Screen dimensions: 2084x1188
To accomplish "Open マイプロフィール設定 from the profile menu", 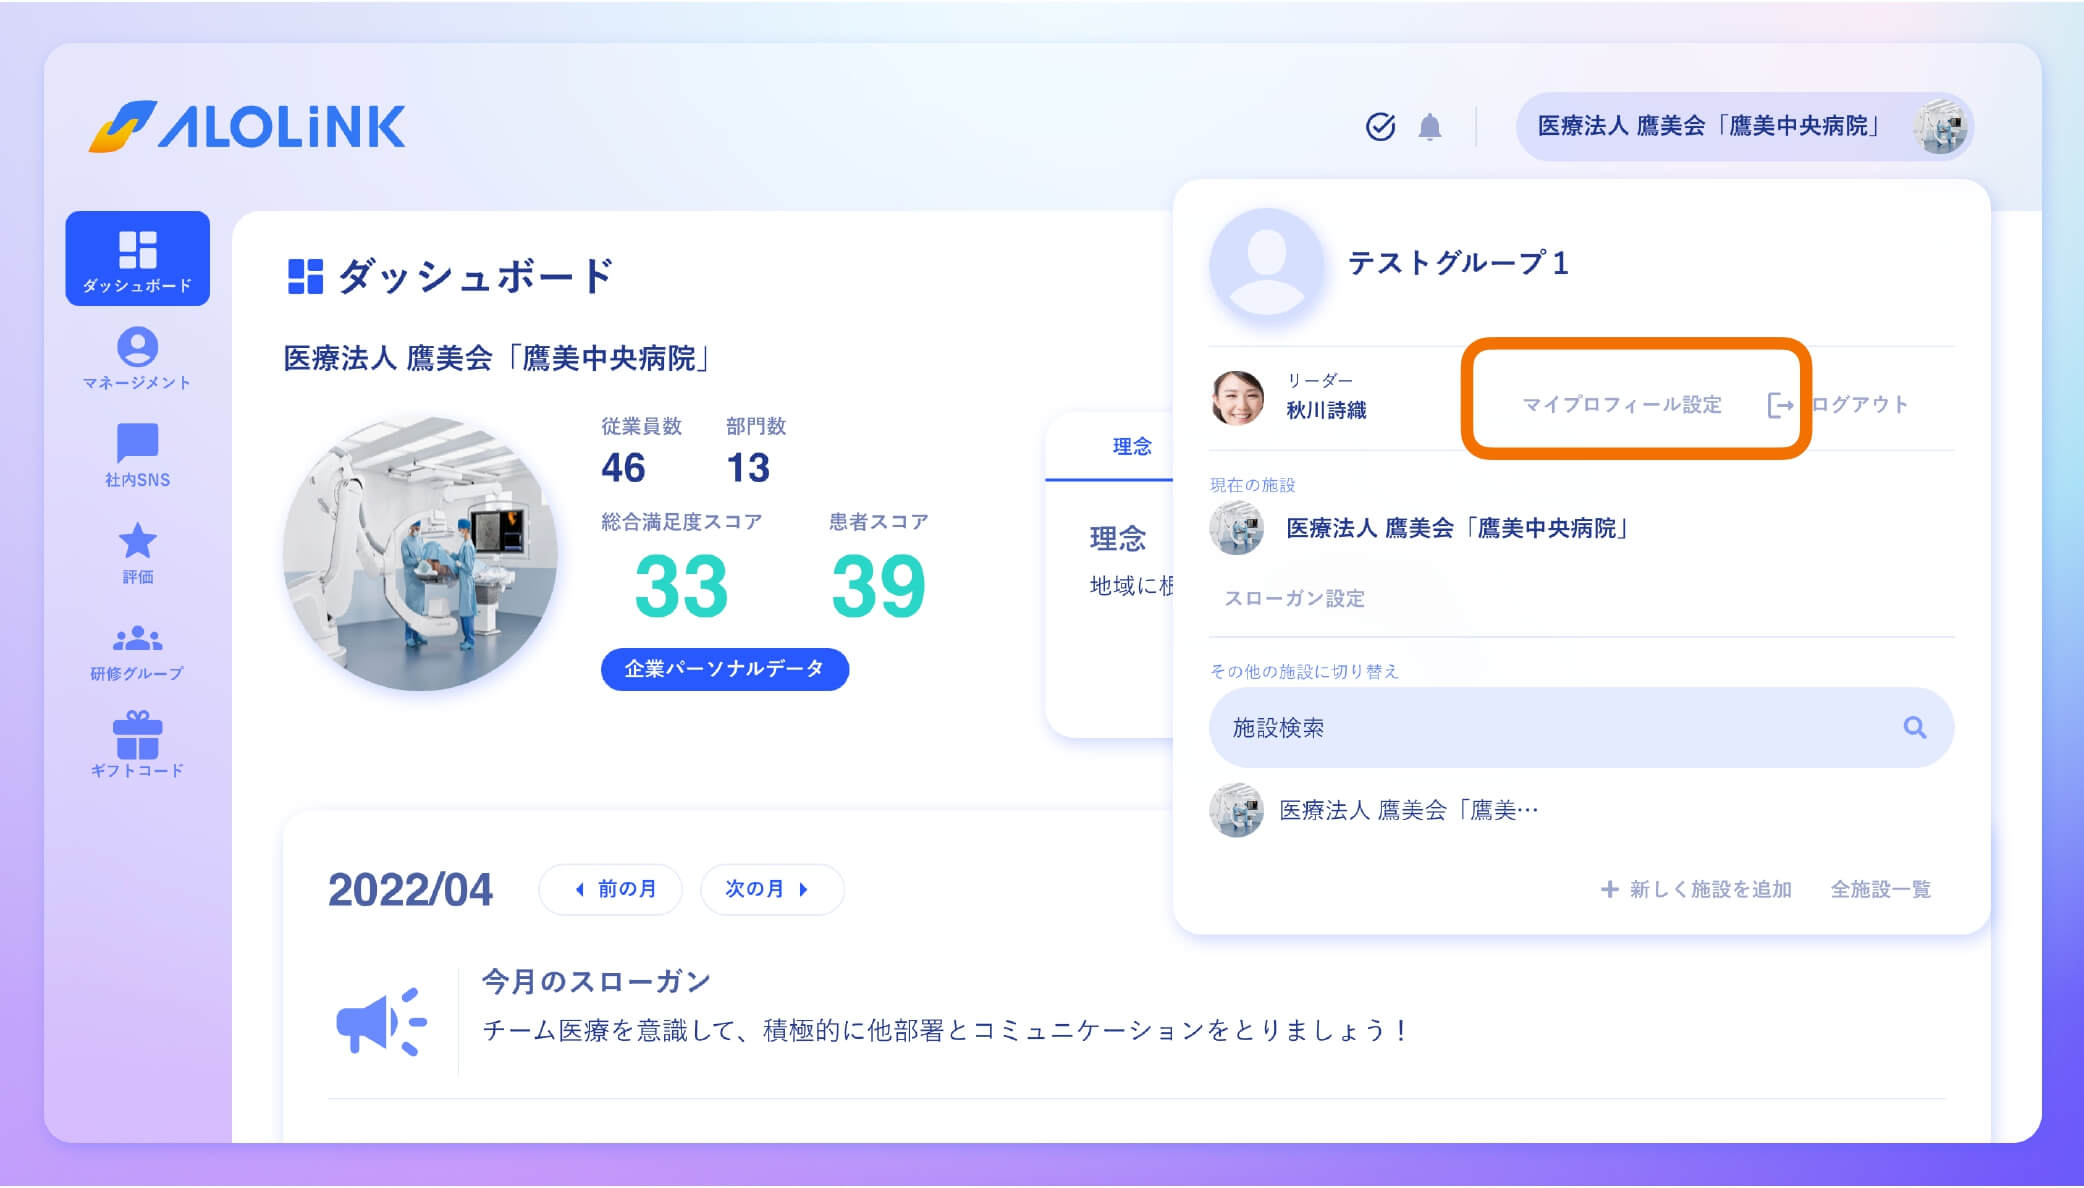I will coord(1622,404).
